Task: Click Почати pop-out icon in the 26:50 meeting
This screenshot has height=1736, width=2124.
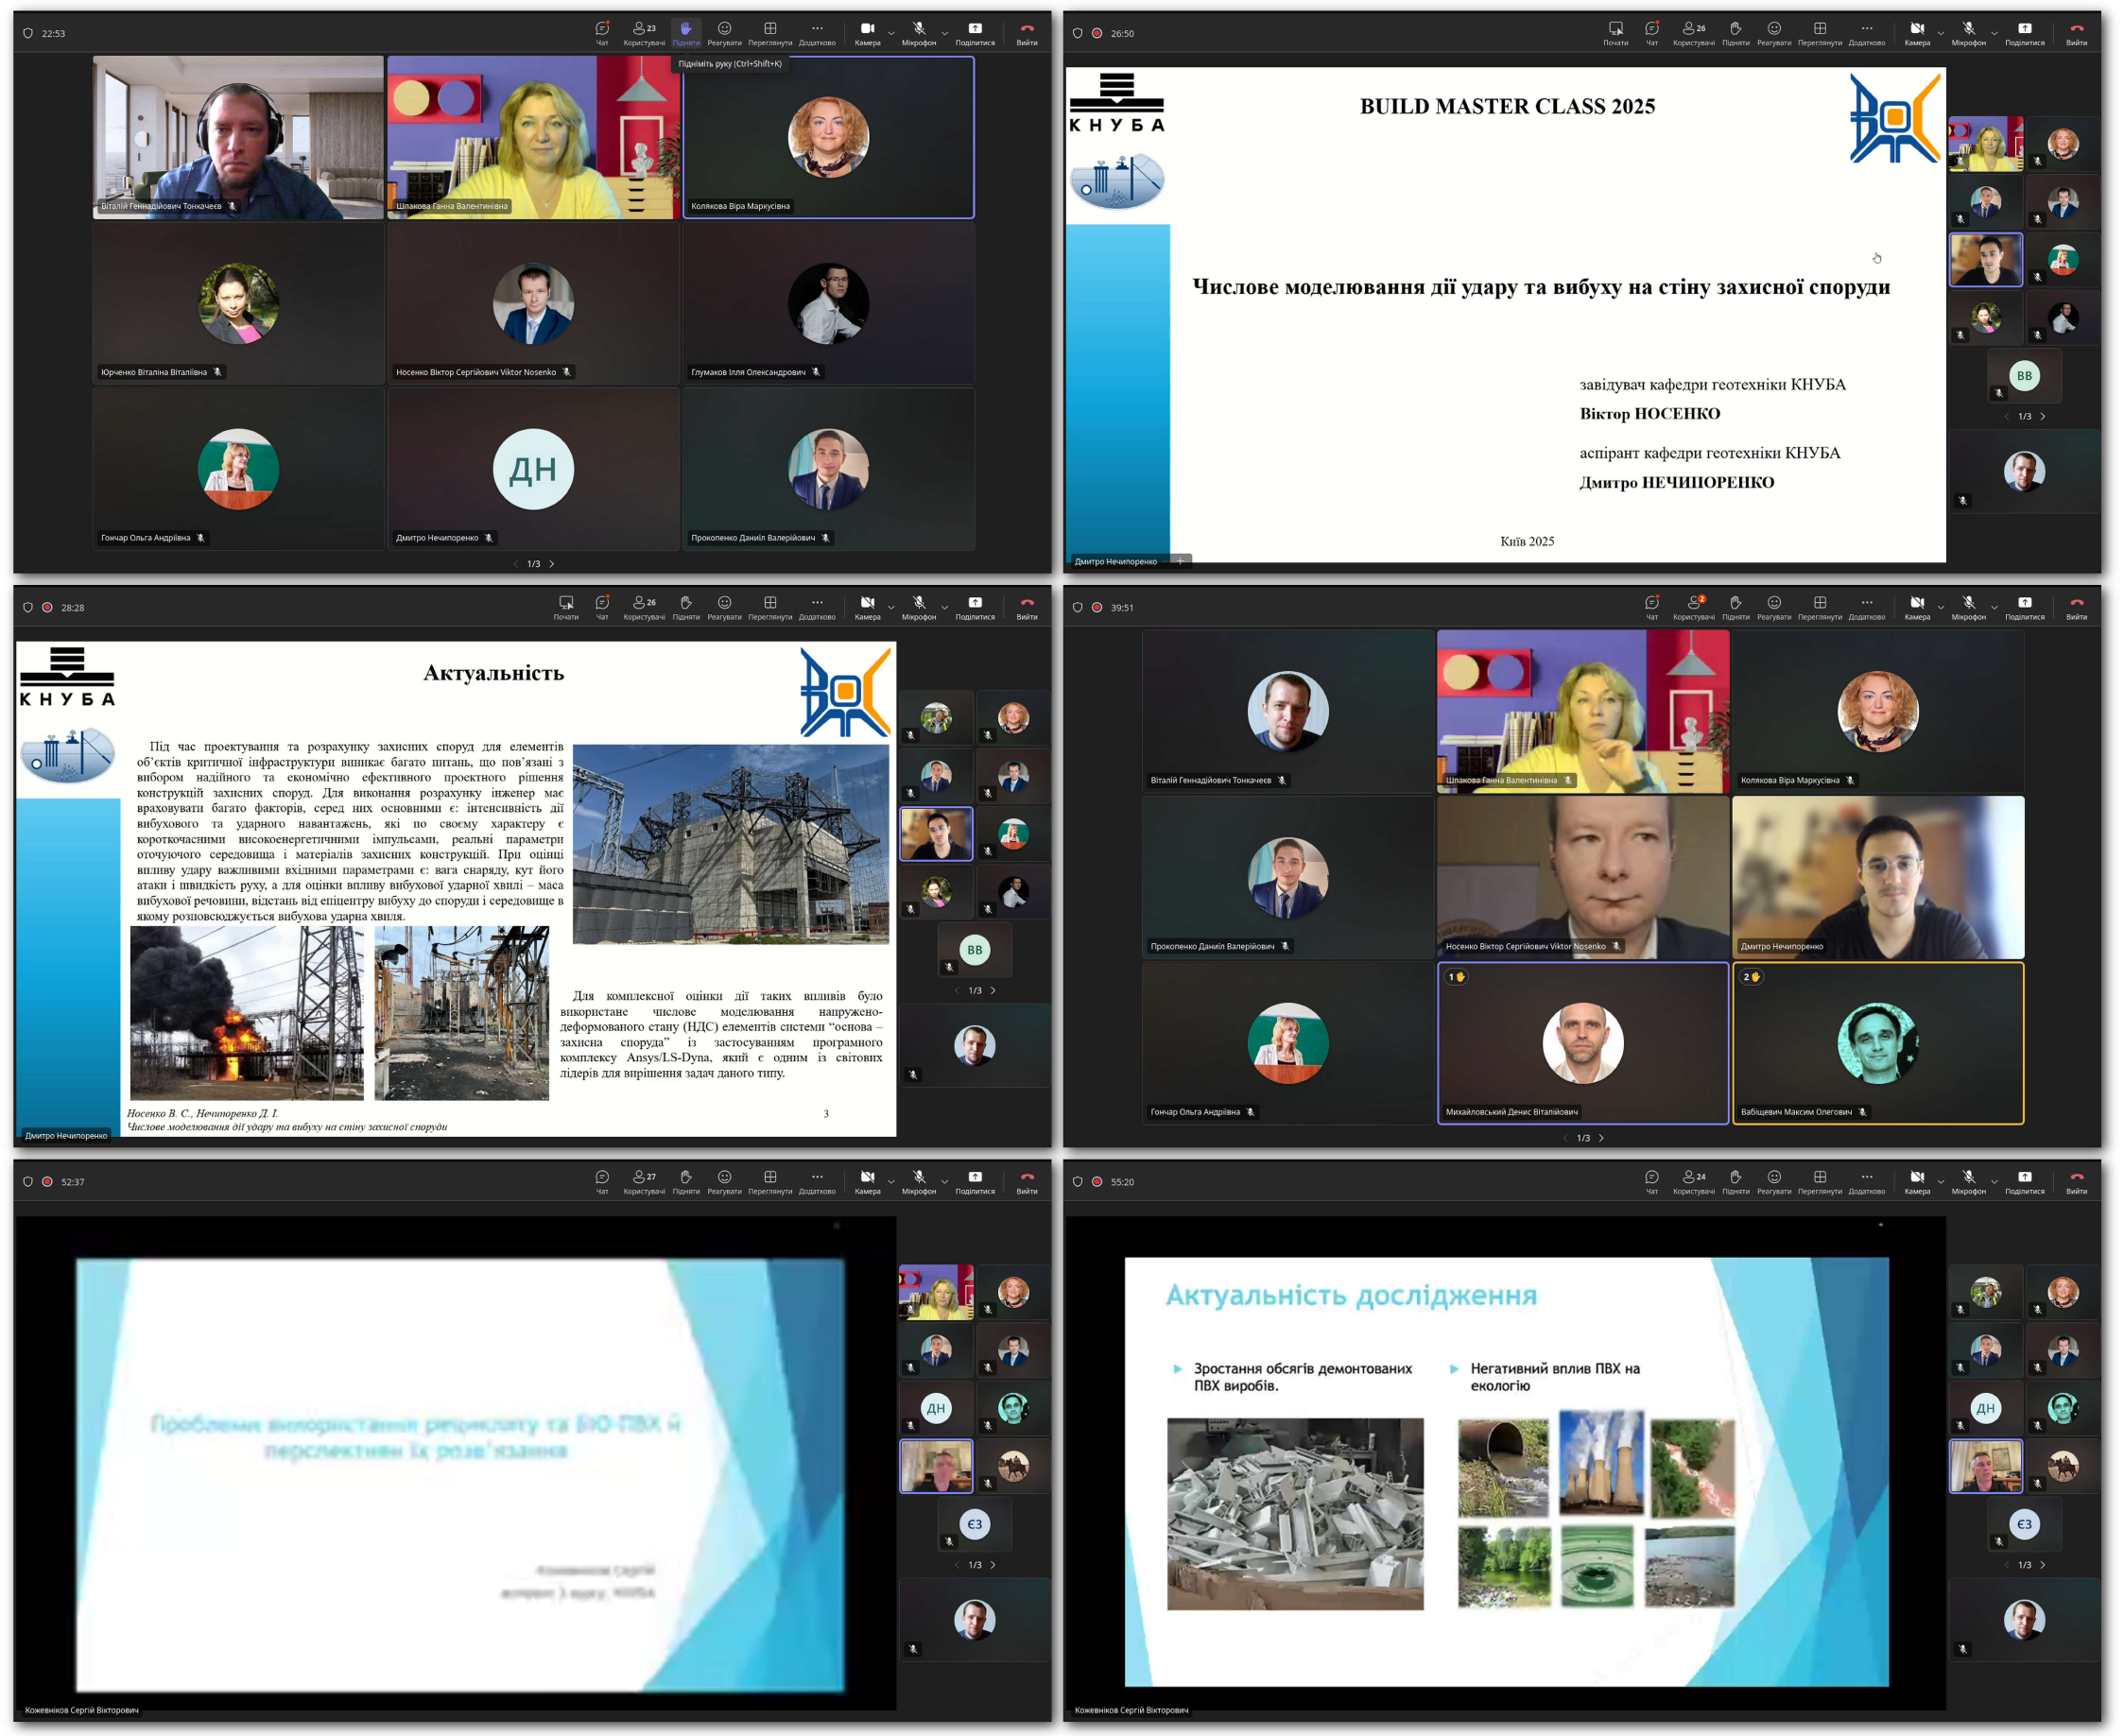Action: (x=1616, y=29)
